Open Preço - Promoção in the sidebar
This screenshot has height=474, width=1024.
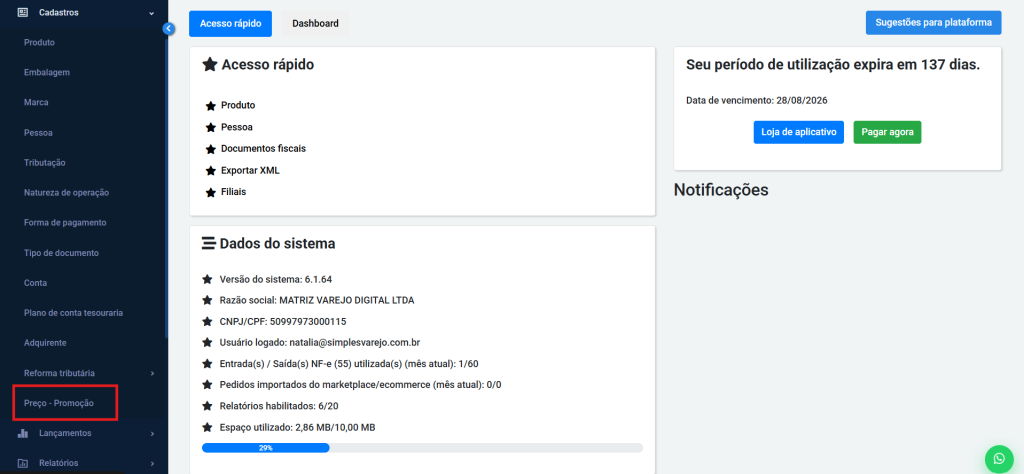coord(59,403)
